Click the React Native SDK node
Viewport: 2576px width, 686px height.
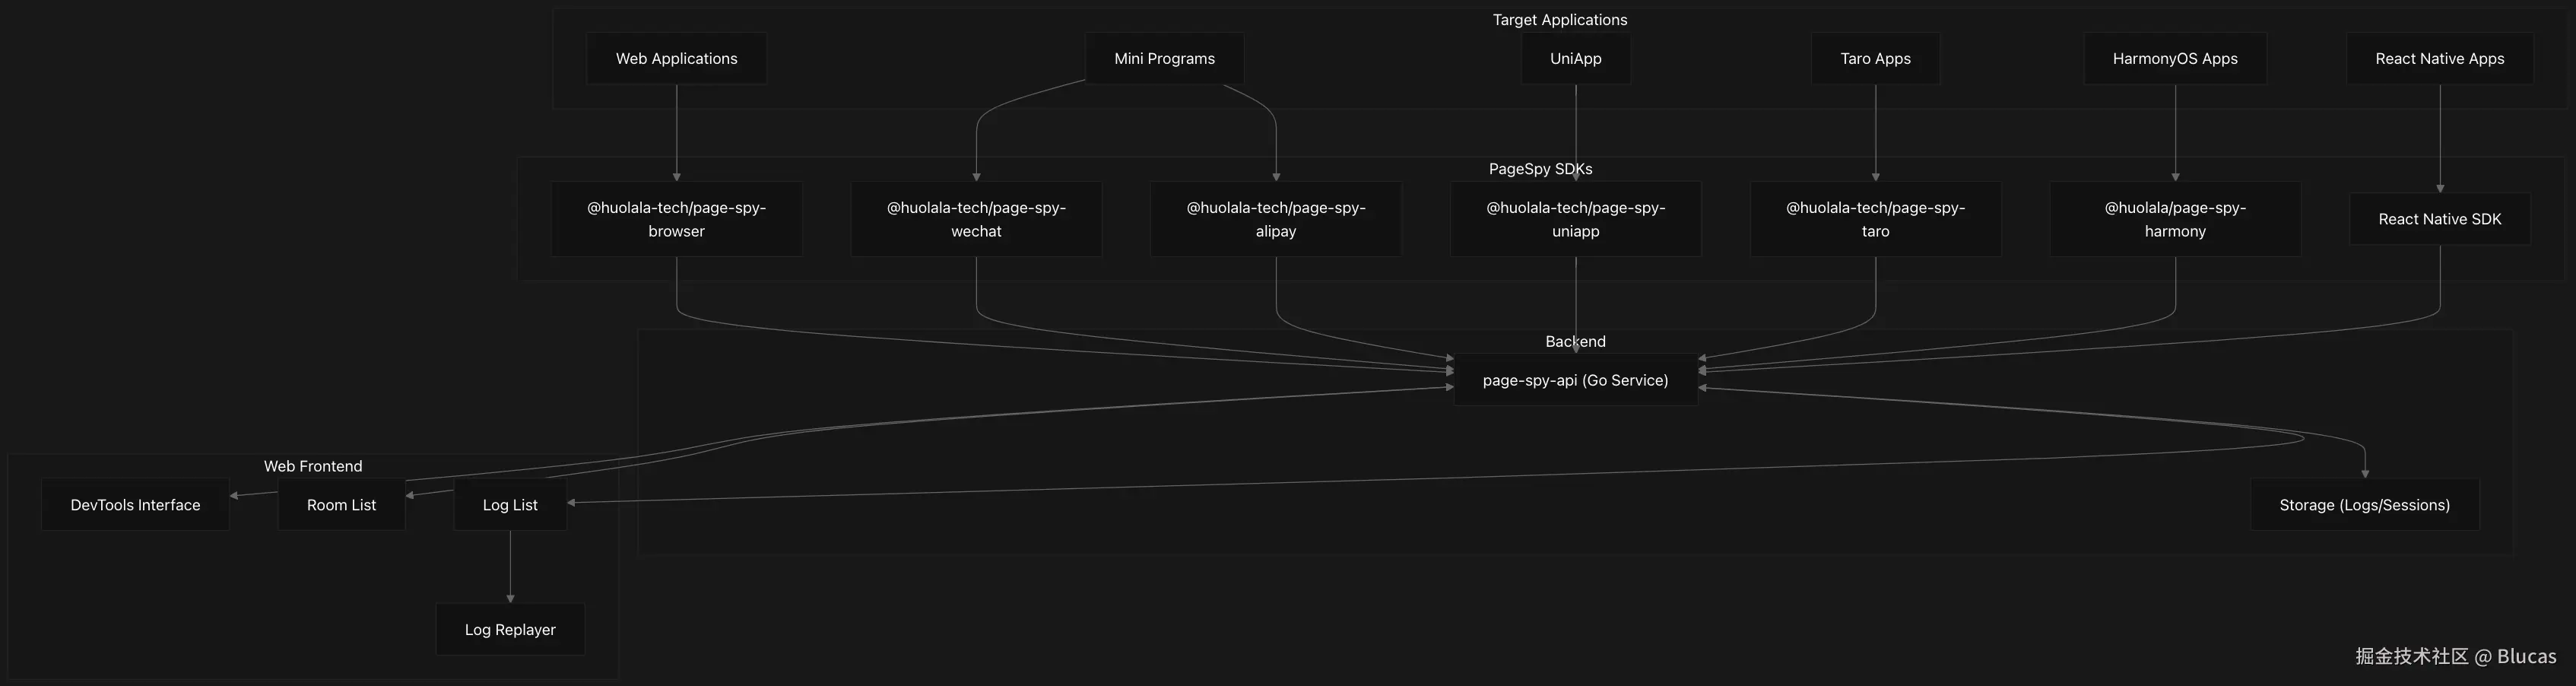pos(2440,219)
